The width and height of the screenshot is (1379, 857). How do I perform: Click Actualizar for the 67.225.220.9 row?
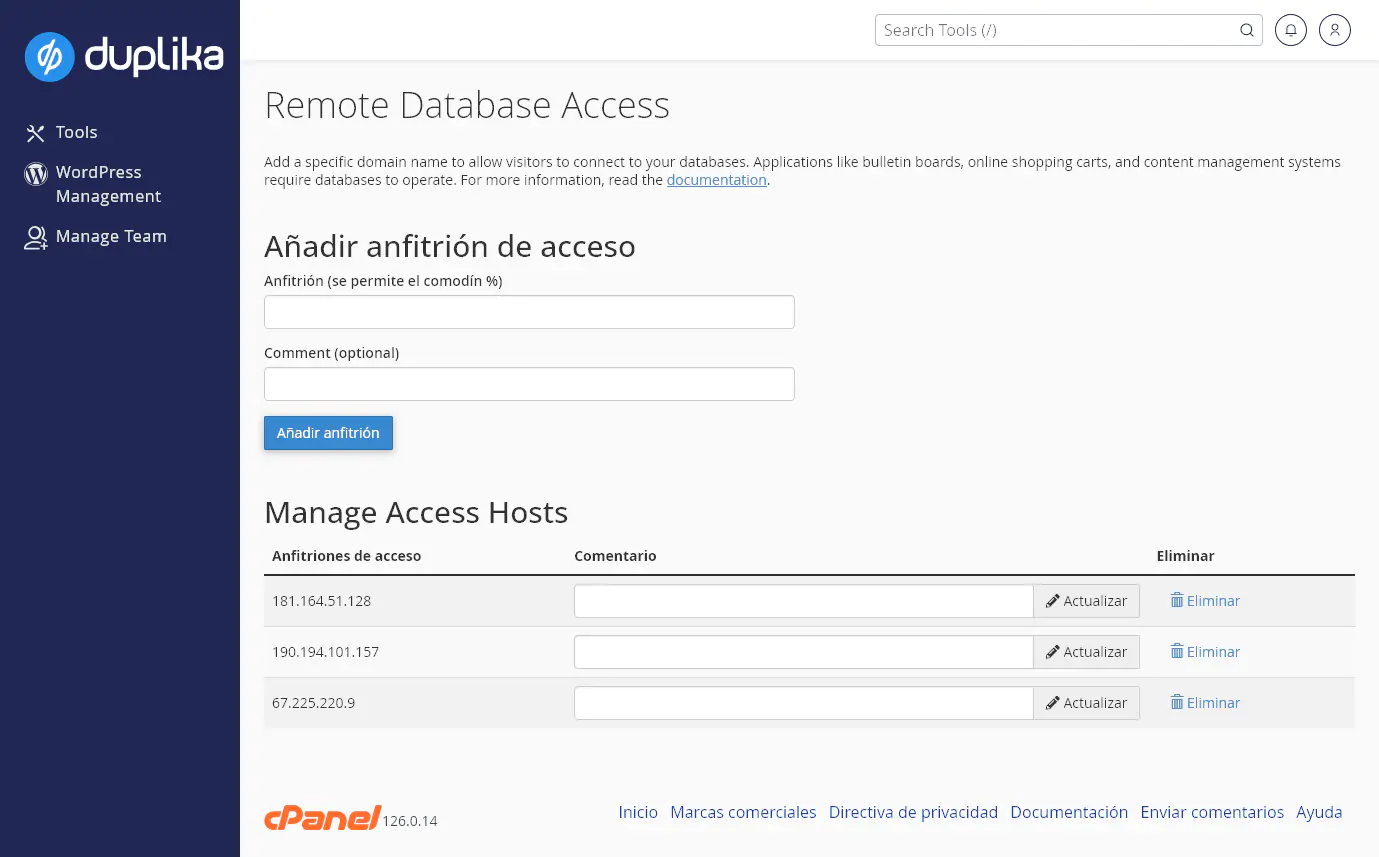click(x=1086, y=702)
